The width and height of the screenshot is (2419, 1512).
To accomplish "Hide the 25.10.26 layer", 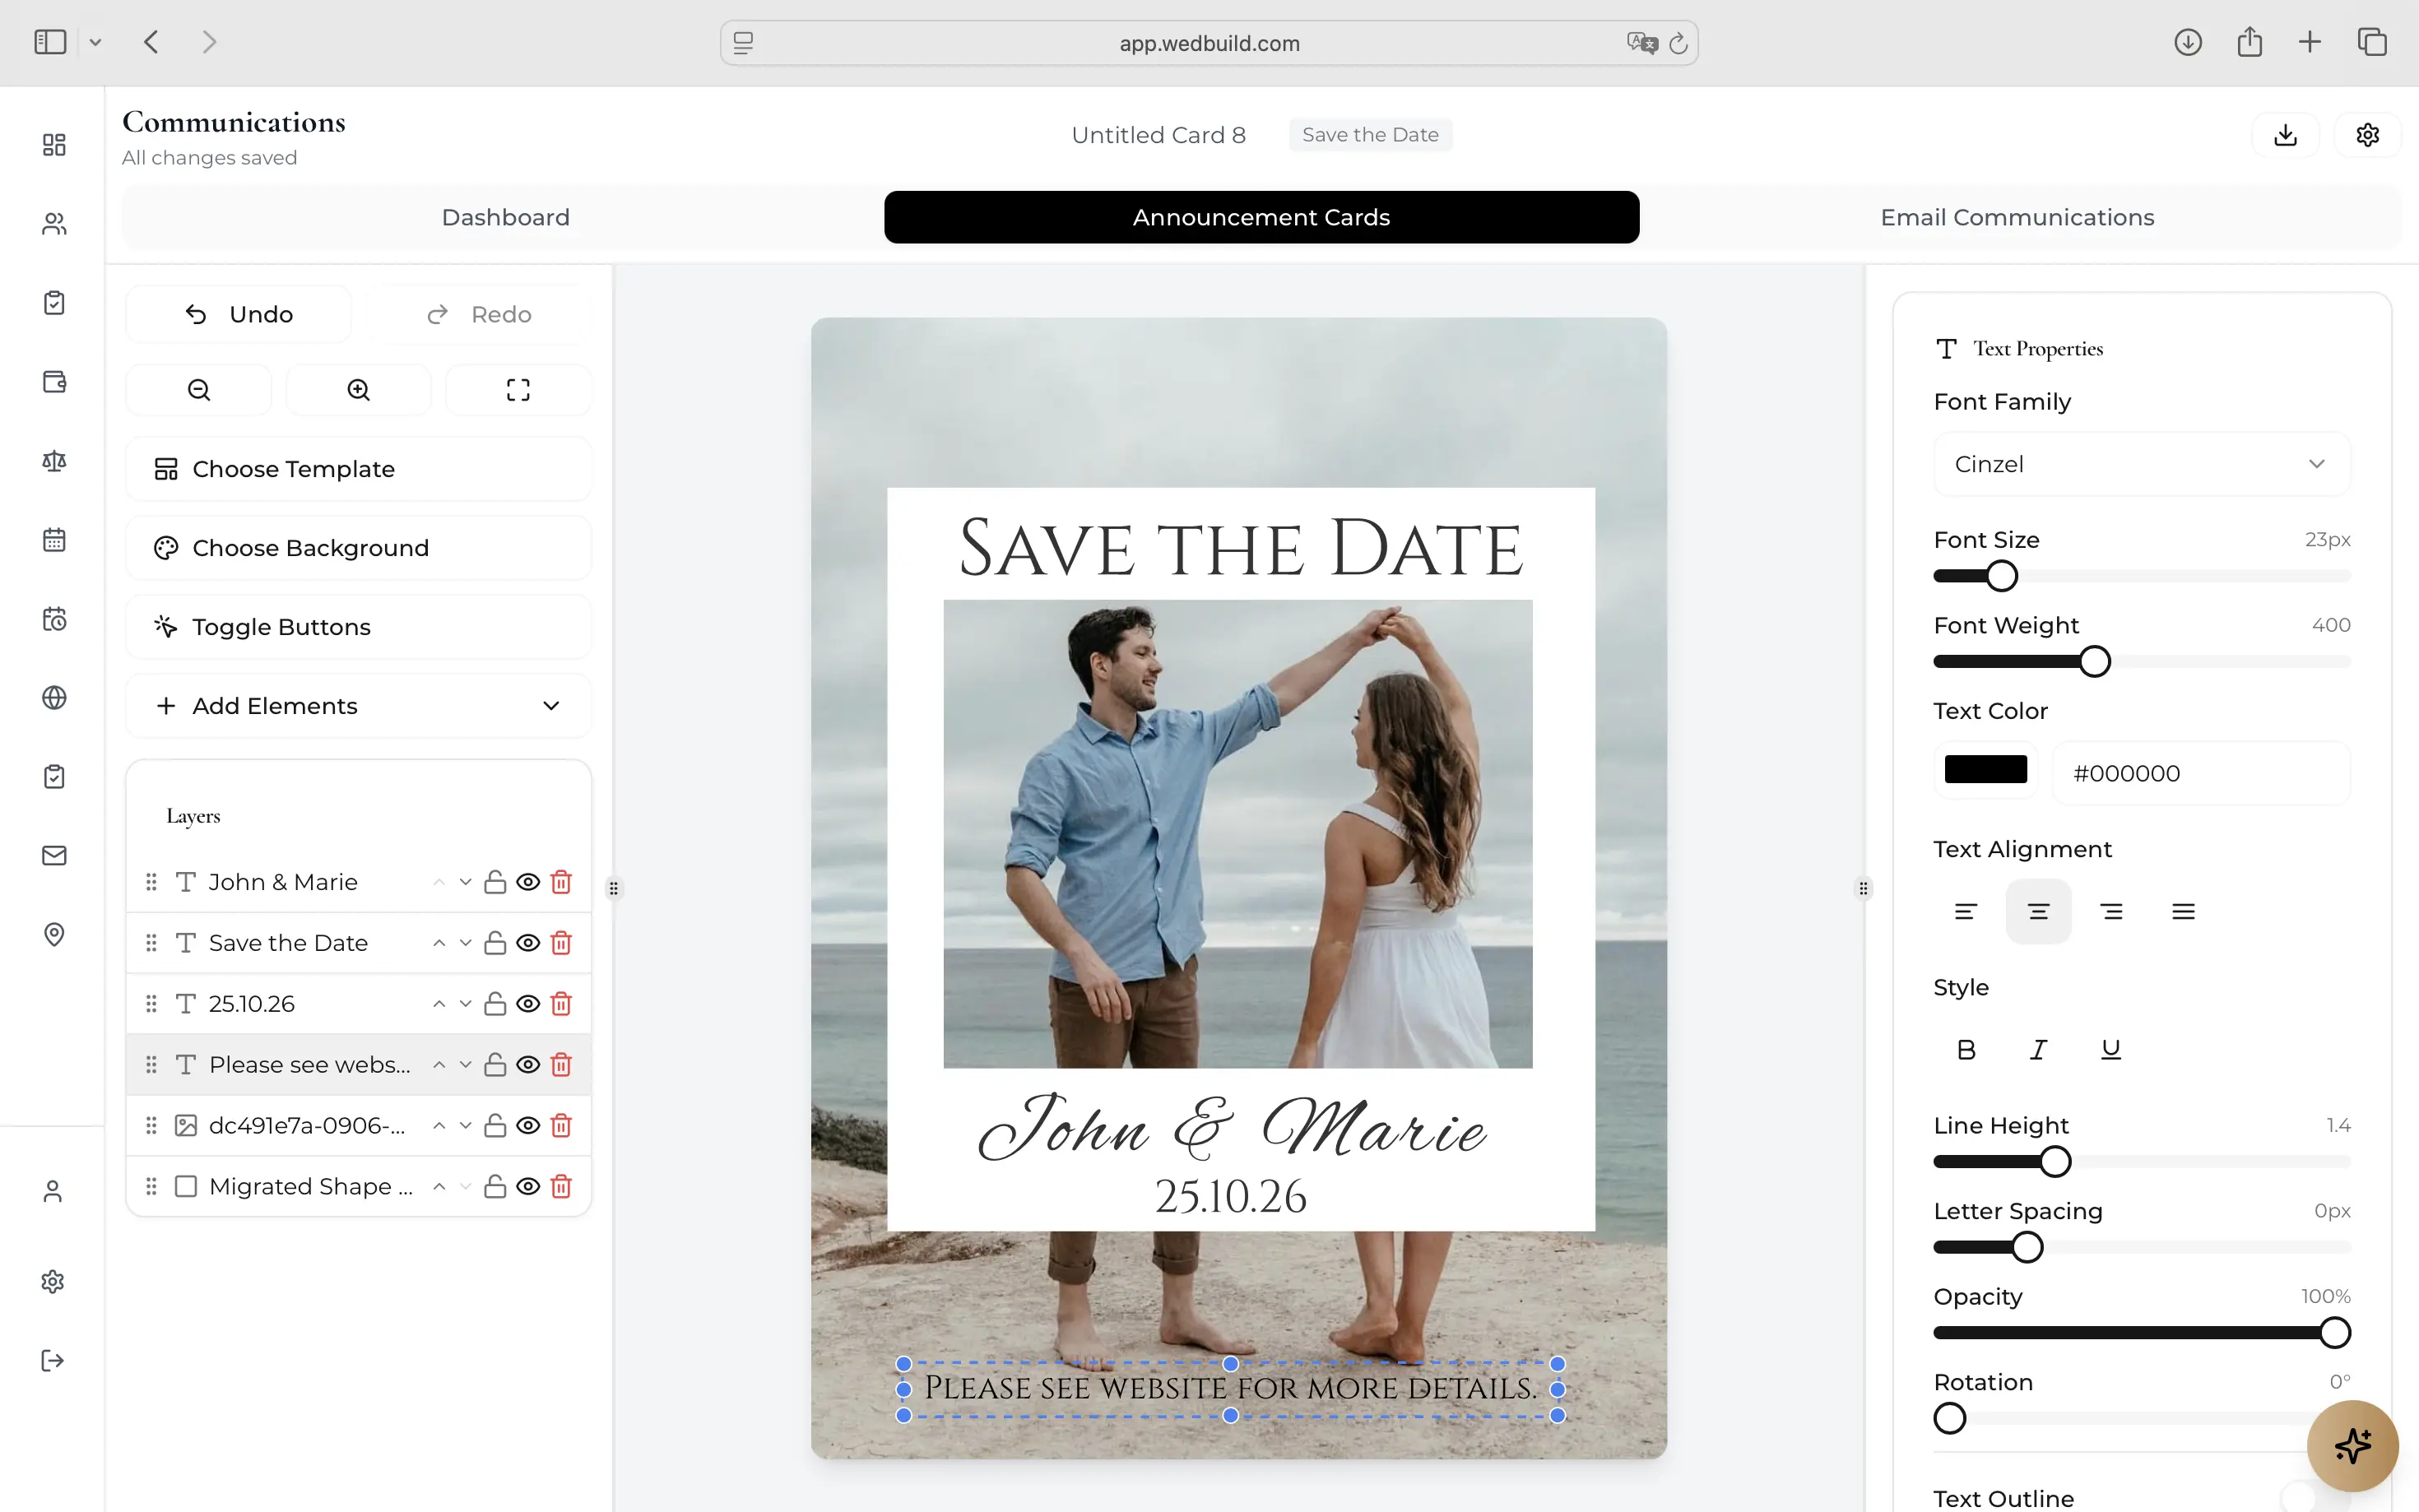I will tap(528, 1004).
